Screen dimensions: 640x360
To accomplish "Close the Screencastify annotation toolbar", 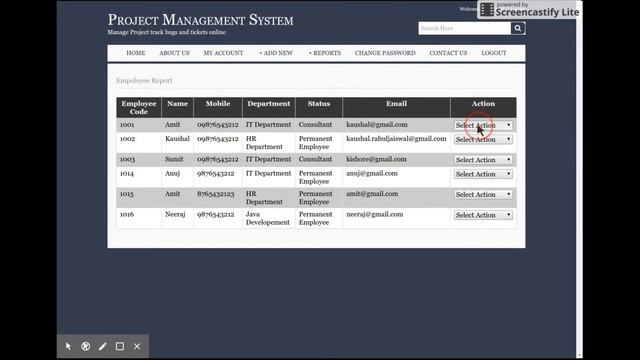I will (137, 347).
